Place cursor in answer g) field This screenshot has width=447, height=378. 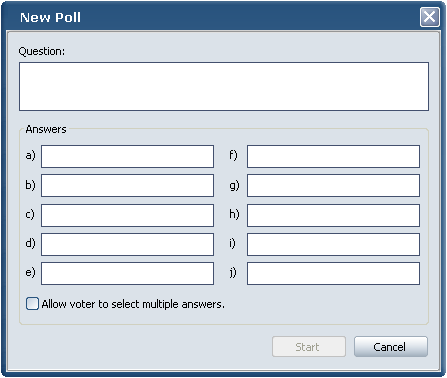pos(333,185)
